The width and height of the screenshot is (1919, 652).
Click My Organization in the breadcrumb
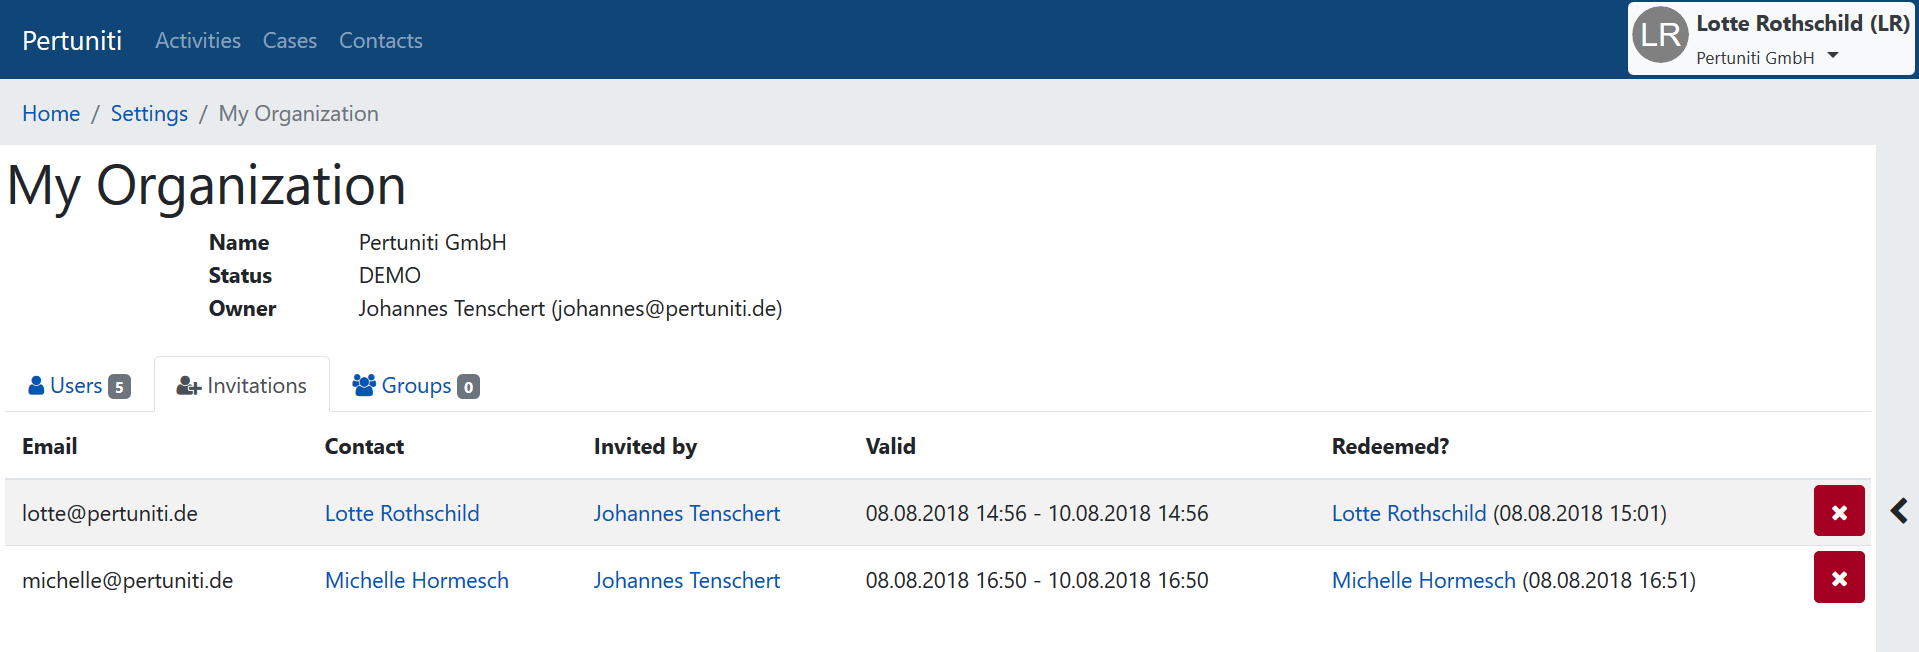click(299, 113)
